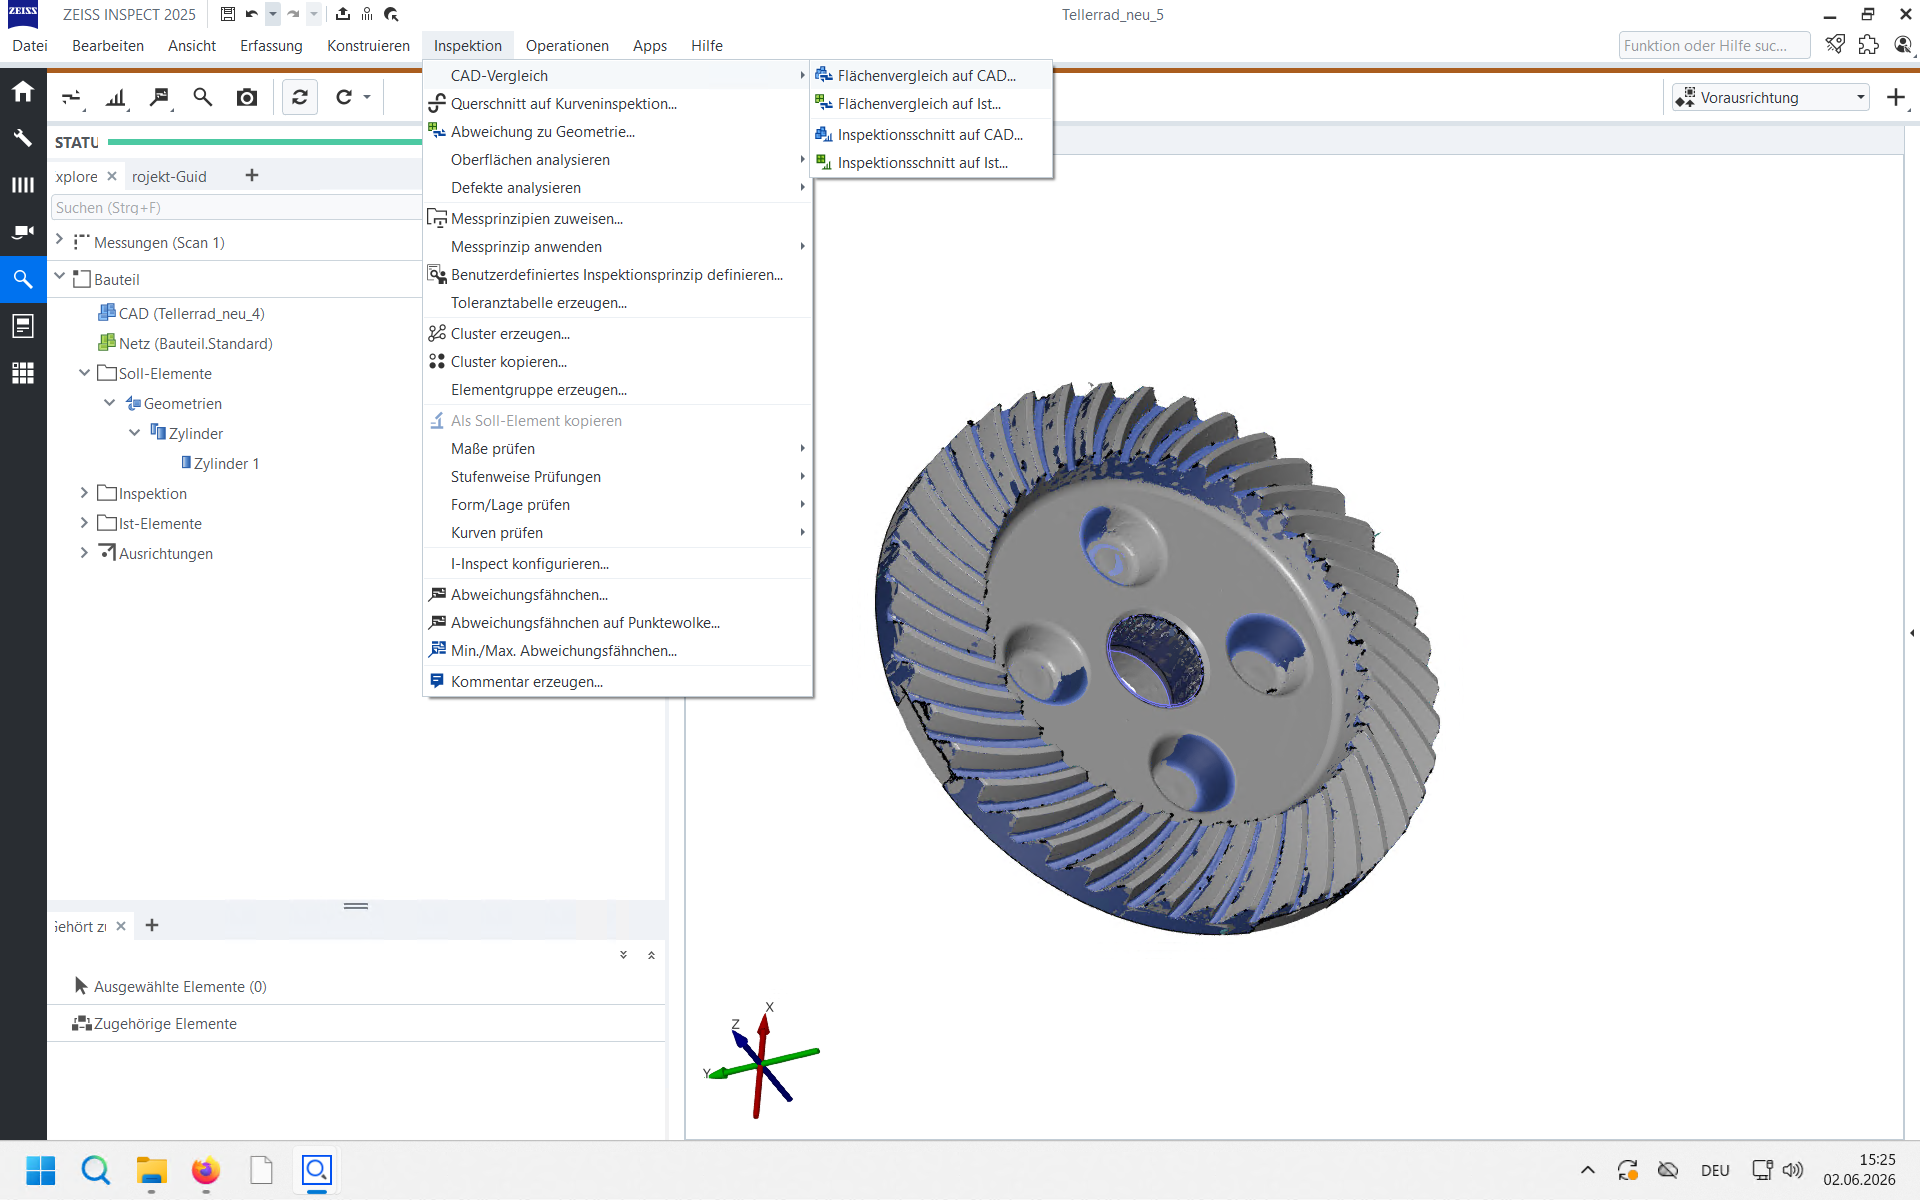Click the puzzle piece add-ons icon
This screenshot has height=1200, width=1920.
pyautogui.click(x=1868, y=45)
